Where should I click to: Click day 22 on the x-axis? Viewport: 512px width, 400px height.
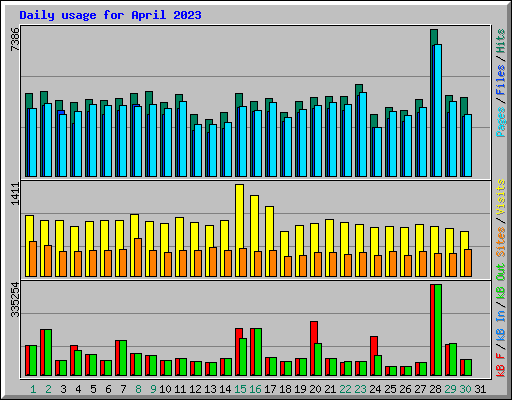[345, 389]
